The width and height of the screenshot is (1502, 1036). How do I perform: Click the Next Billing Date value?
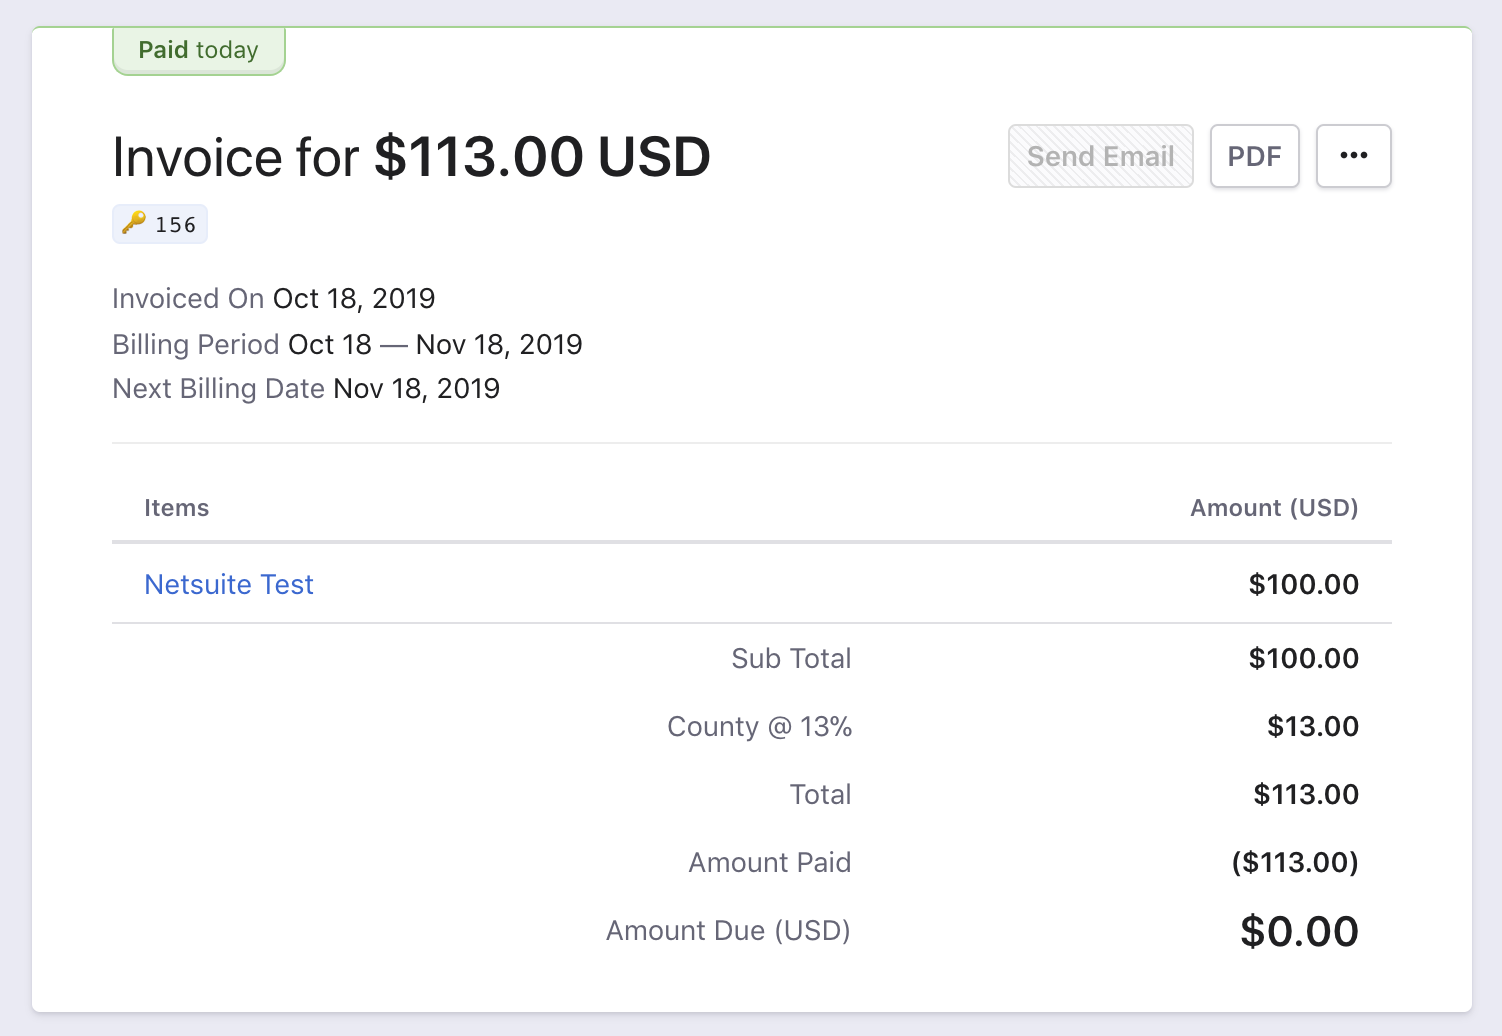tap(416, 388)
